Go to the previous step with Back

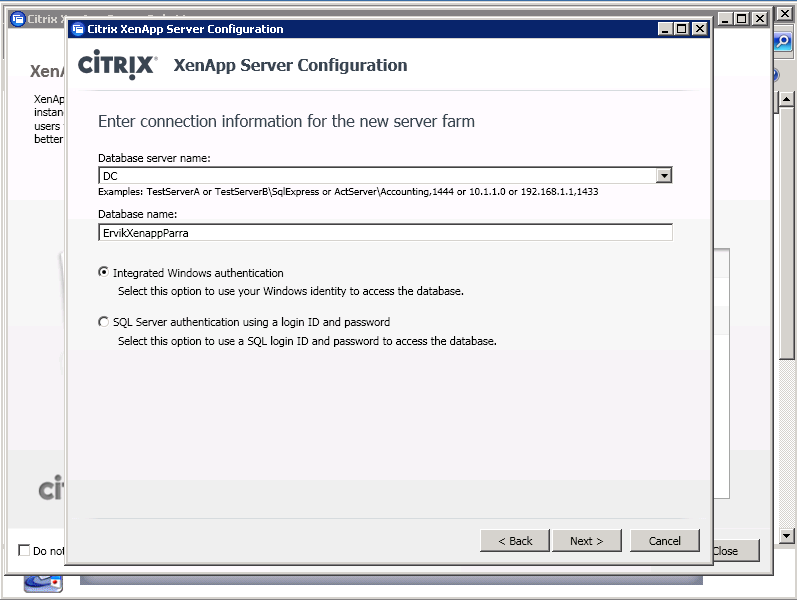coord(514,541)
